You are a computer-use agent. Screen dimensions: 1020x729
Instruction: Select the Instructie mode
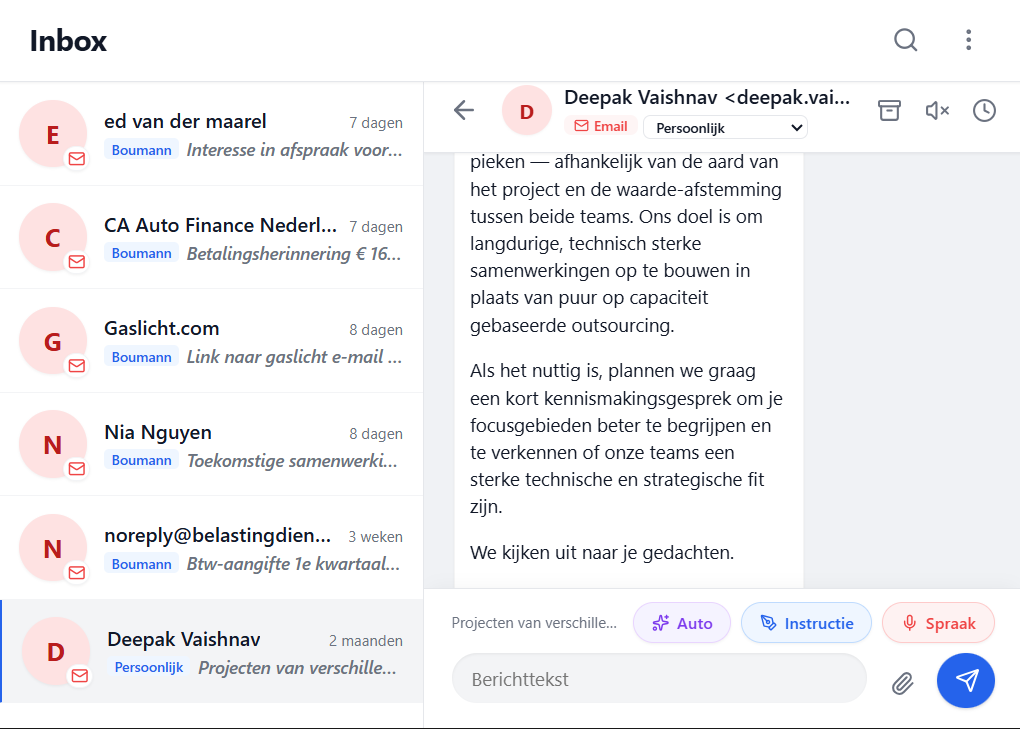[x=806, y=622]
